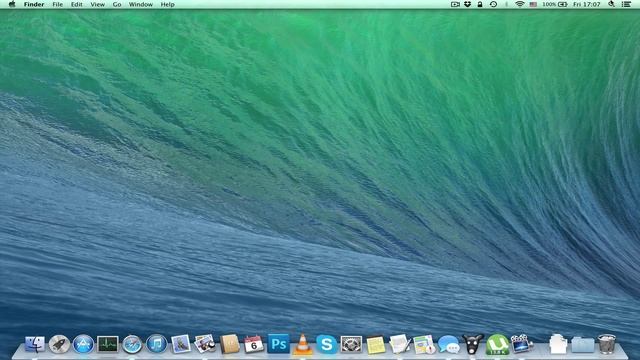Open the Apple menu
Viewport: 640px width, 360px height.
coord(12,4)
